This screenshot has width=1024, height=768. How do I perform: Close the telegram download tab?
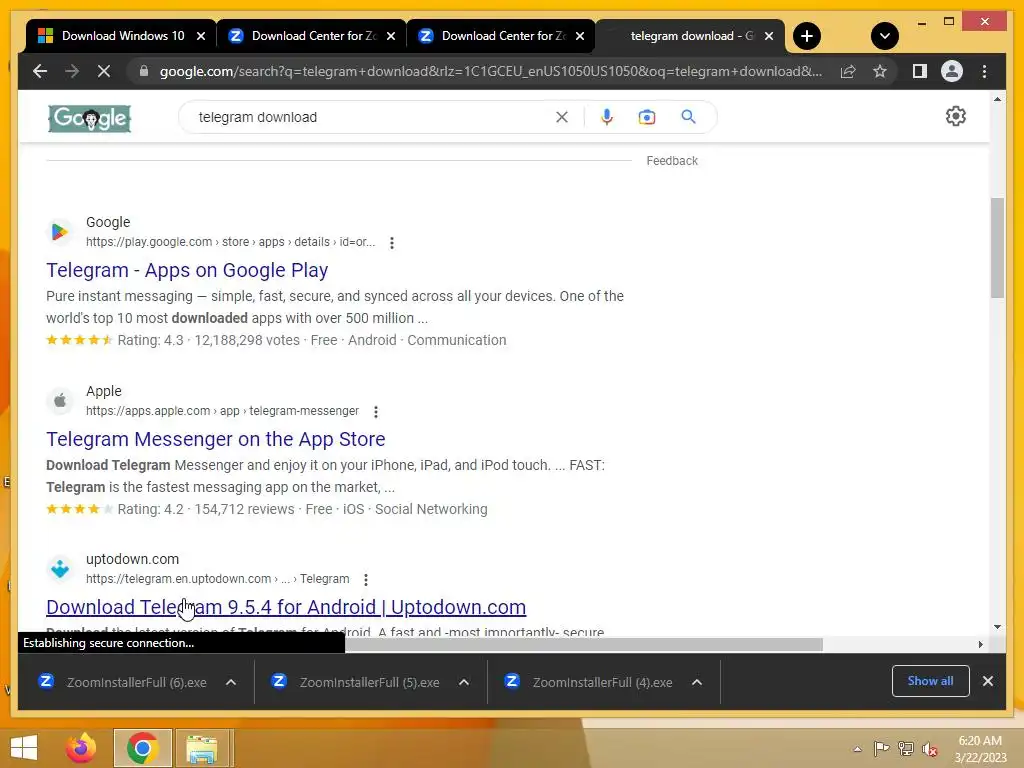[x=769, y=36]
